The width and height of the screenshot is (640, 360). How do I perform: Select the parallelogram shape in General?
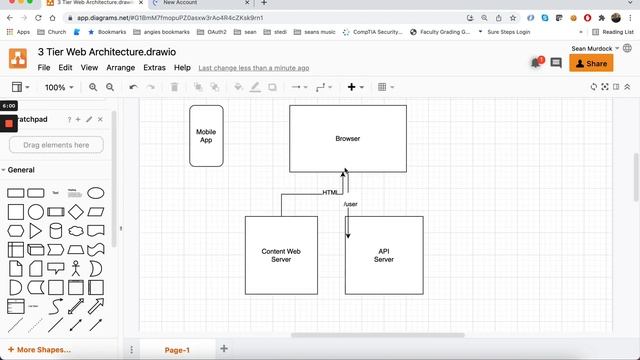[96, 212]
